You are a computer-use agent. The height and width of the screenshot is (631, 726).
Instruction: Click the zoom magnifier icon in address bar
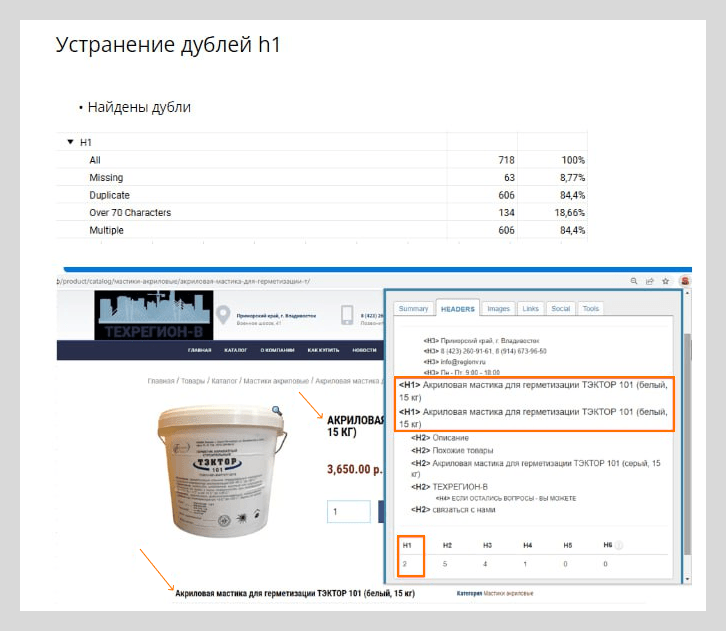[634, 281]
